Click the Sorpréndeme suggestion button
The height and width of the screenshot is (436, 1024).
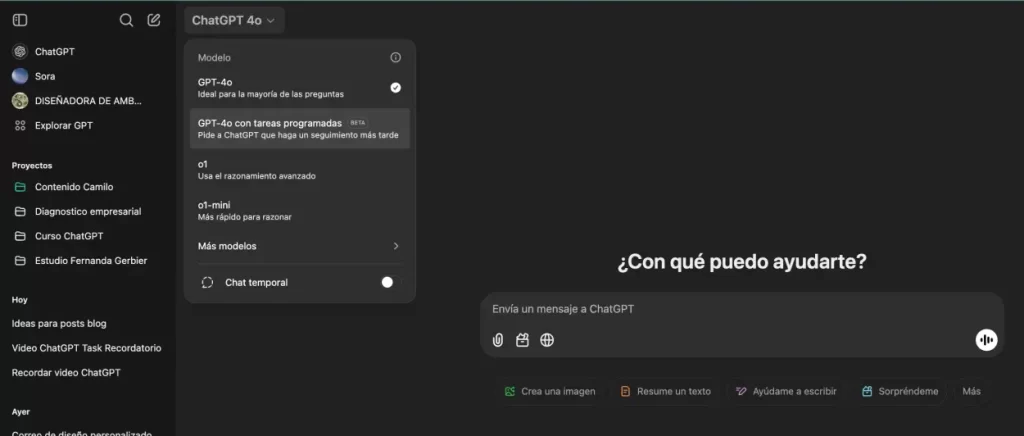tap(900, 392)
